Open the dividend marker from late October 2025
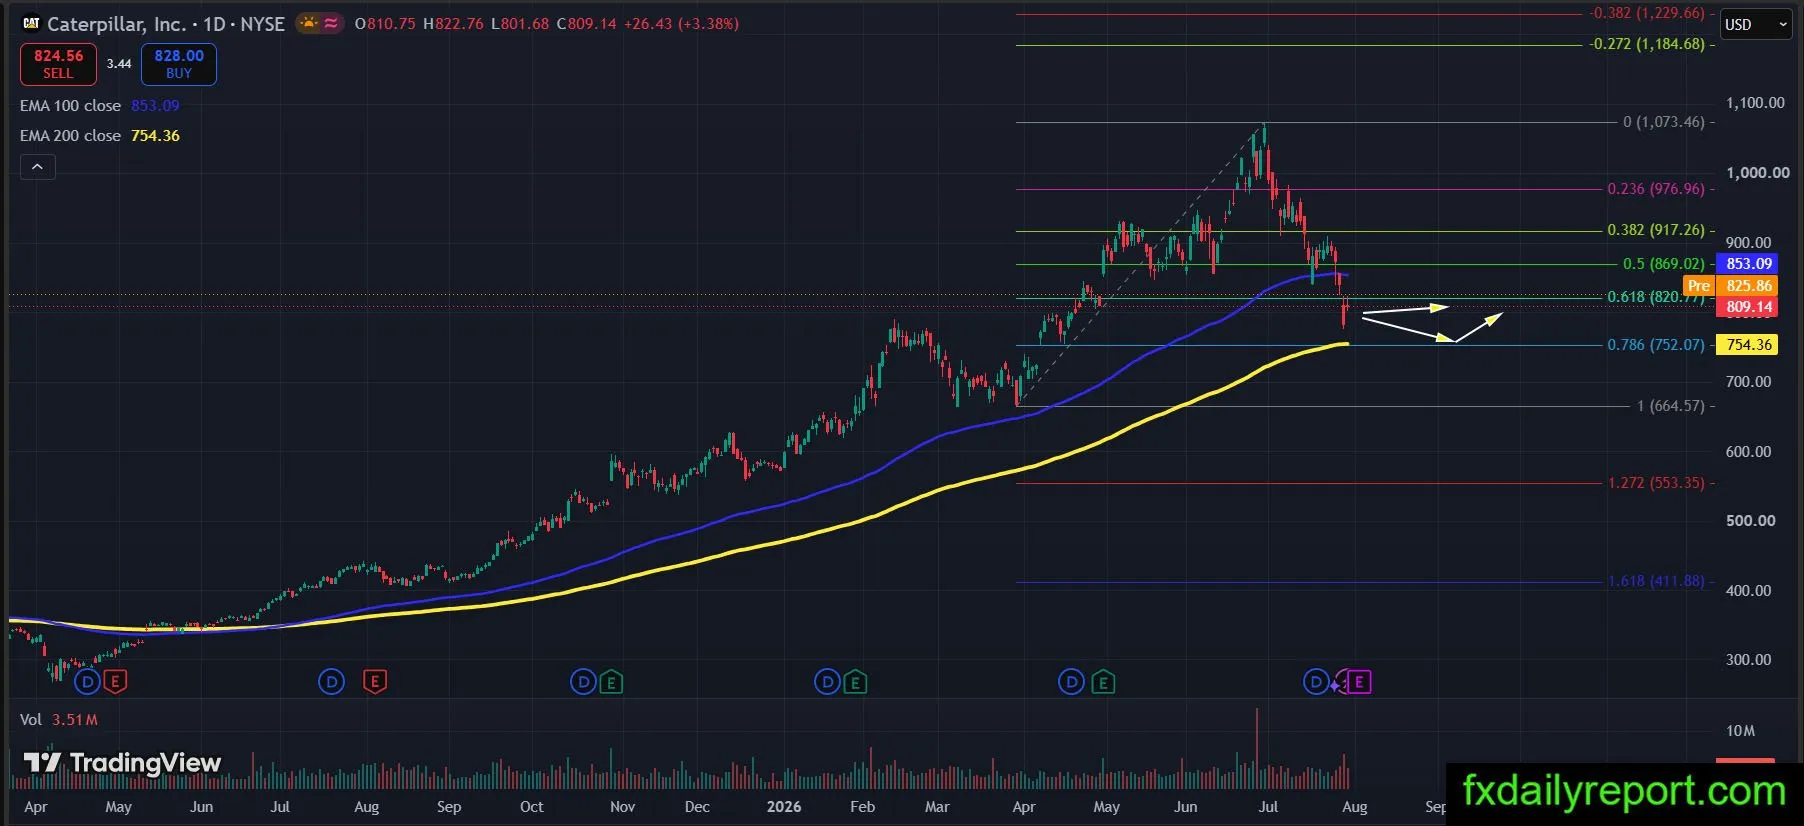This screenshot has width=1804, height=826. pos(583,682)
